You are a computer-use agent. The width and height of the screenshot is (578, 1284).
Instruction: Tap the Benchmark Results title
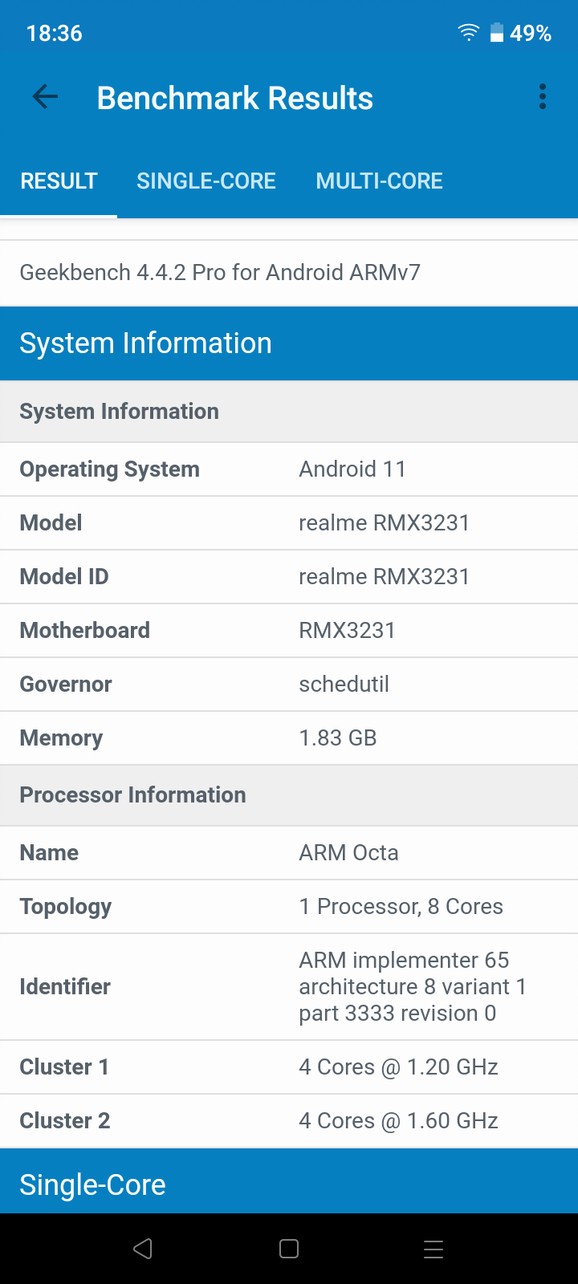[235, 98]
